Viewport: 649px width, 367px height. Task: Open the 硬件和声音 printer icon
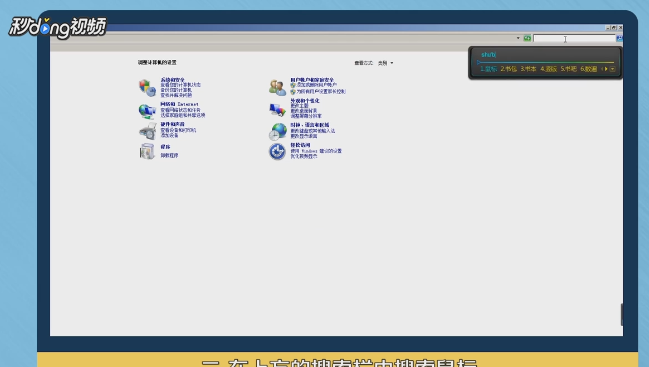click(147, 131)
